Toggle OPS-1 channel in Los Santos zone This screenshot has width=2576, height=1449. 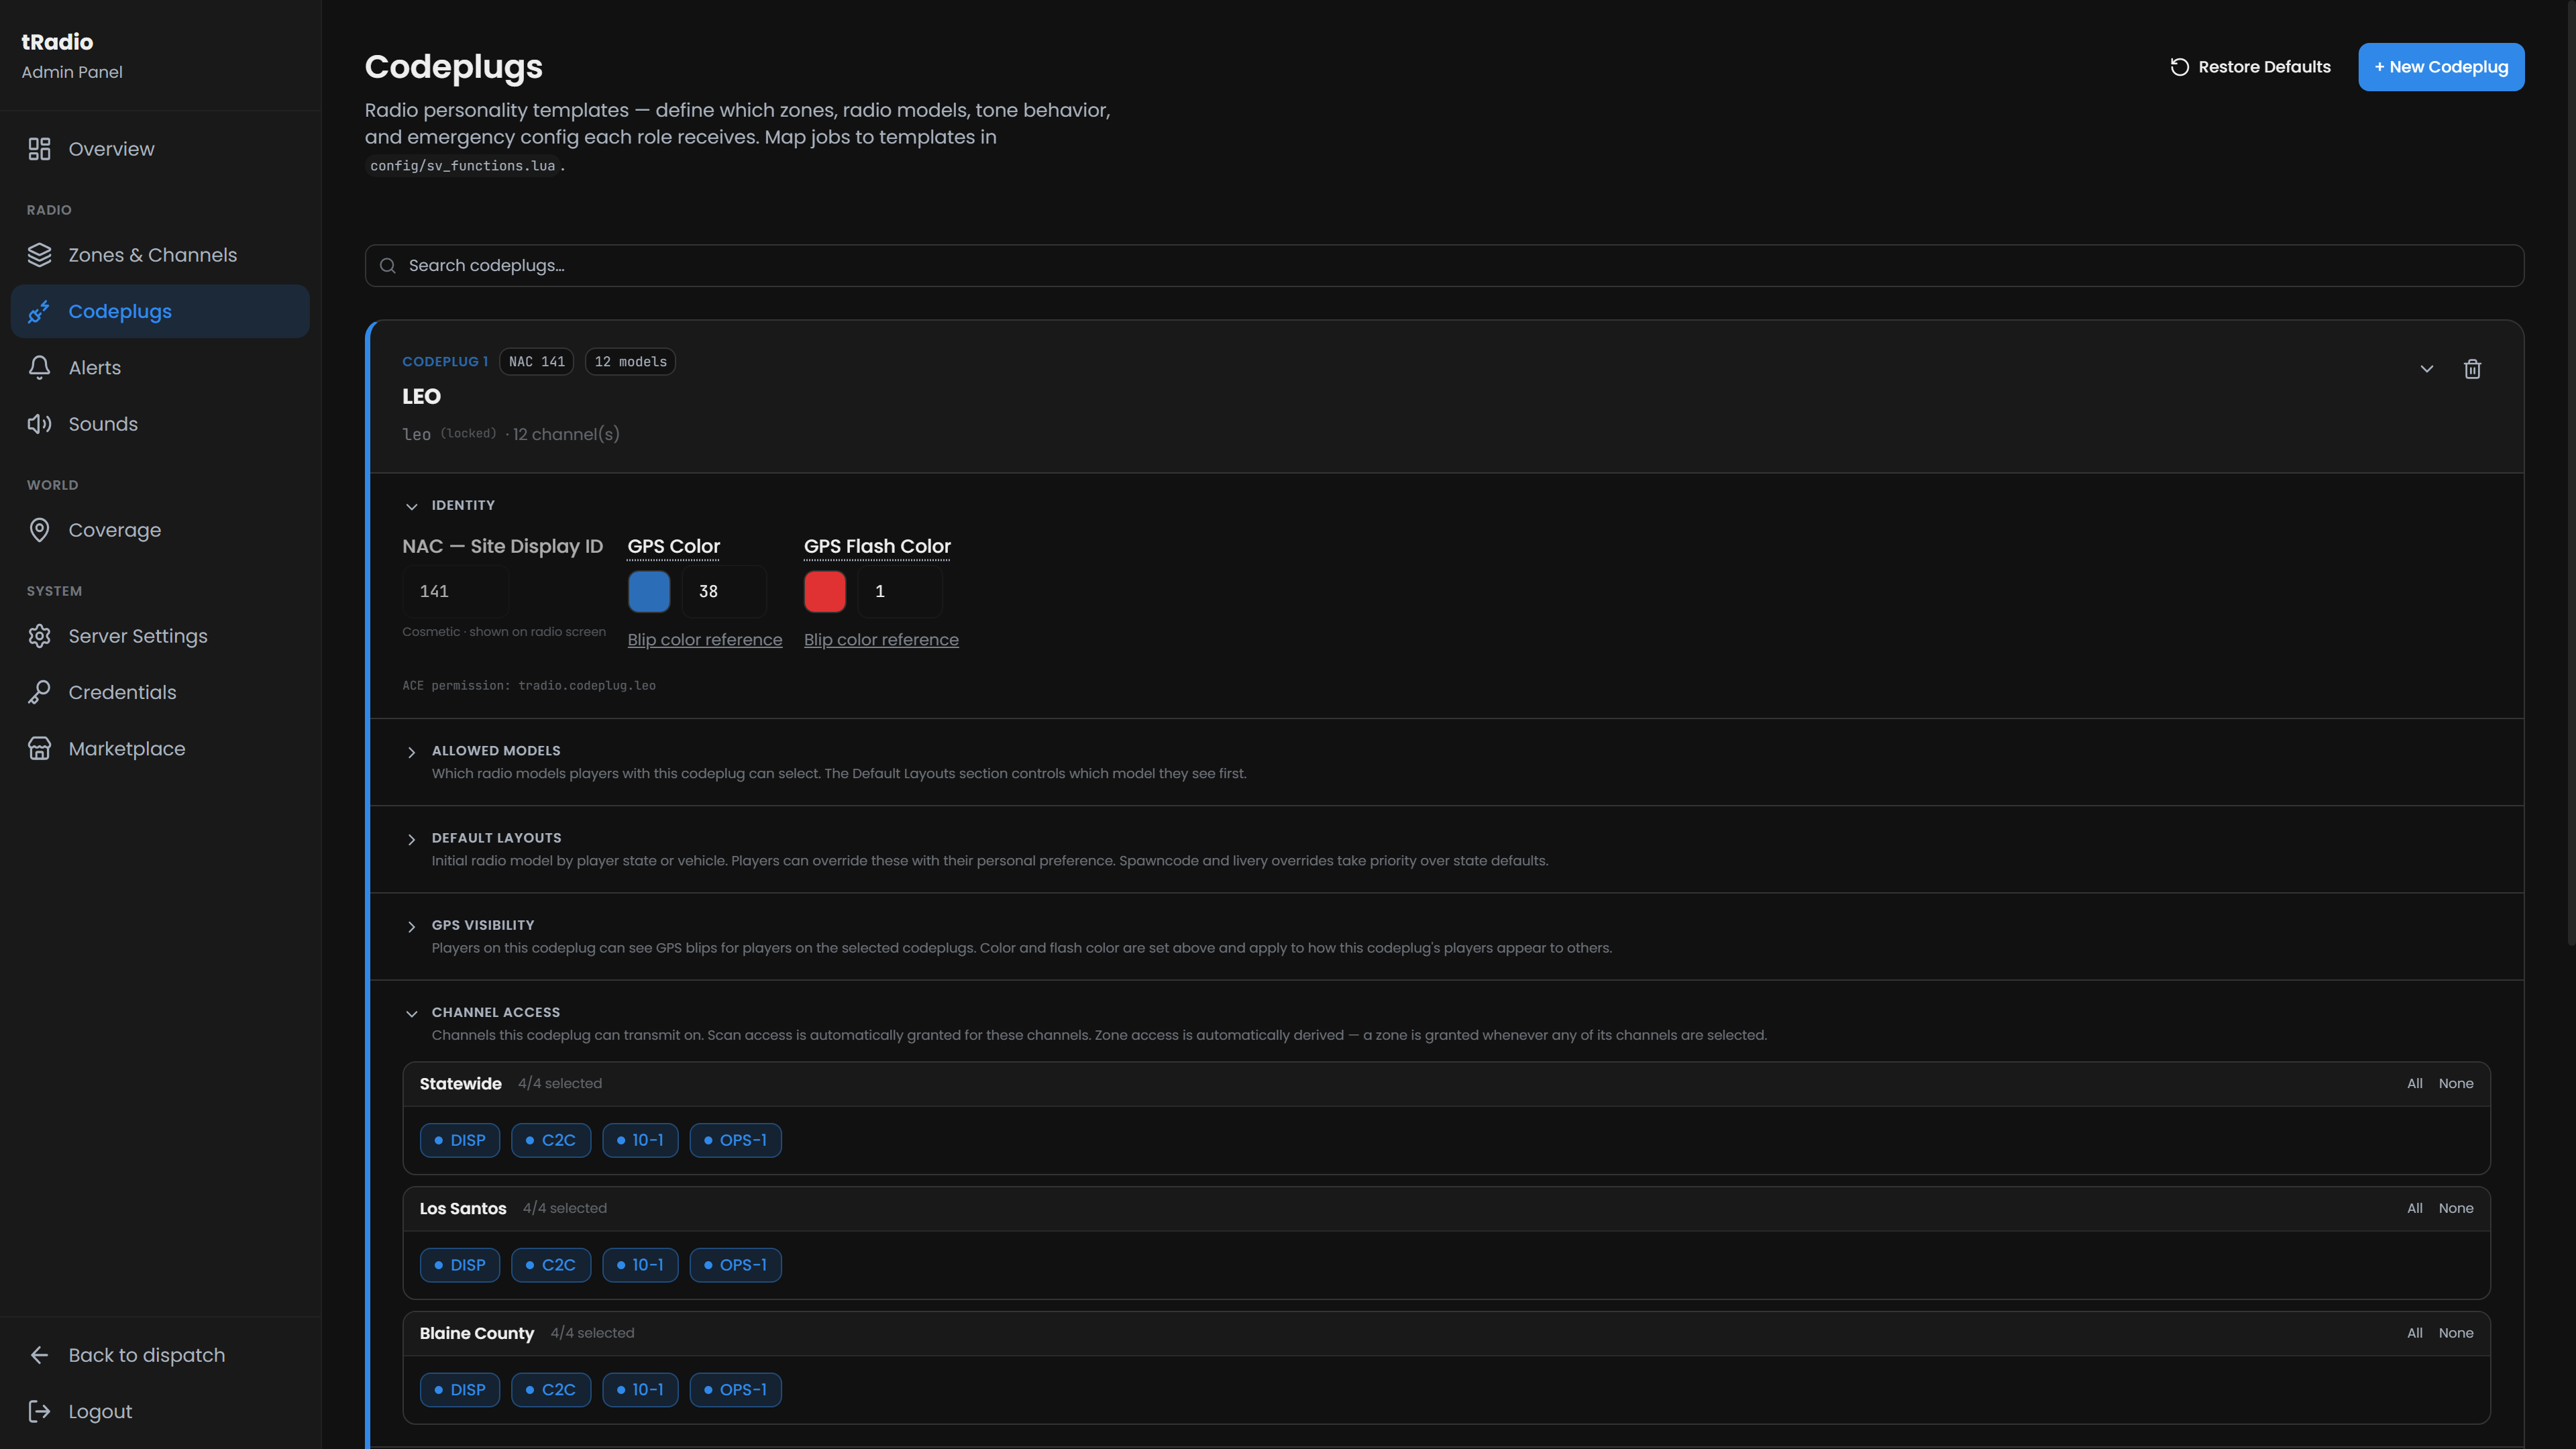(735, 1265)
